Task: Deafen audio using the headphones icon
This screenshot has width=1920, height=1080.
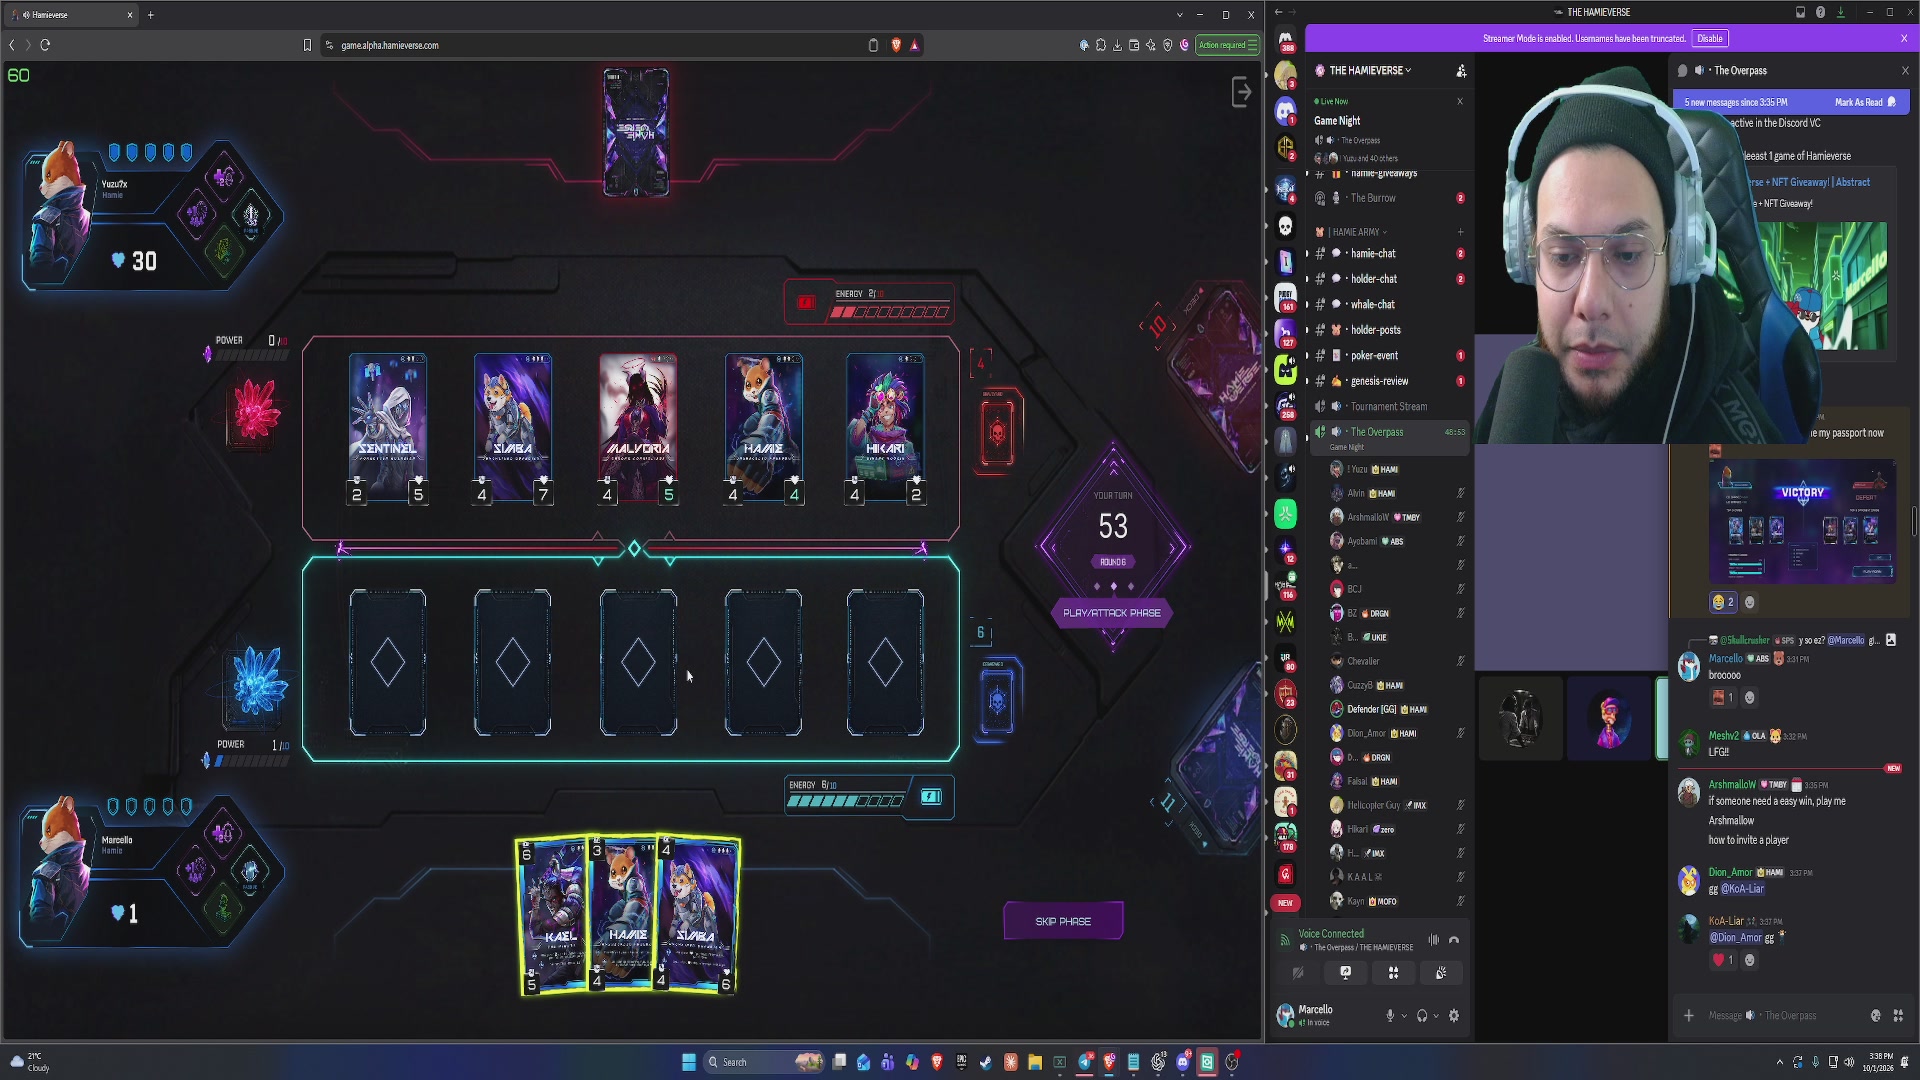Action: pos(1422,1016)
